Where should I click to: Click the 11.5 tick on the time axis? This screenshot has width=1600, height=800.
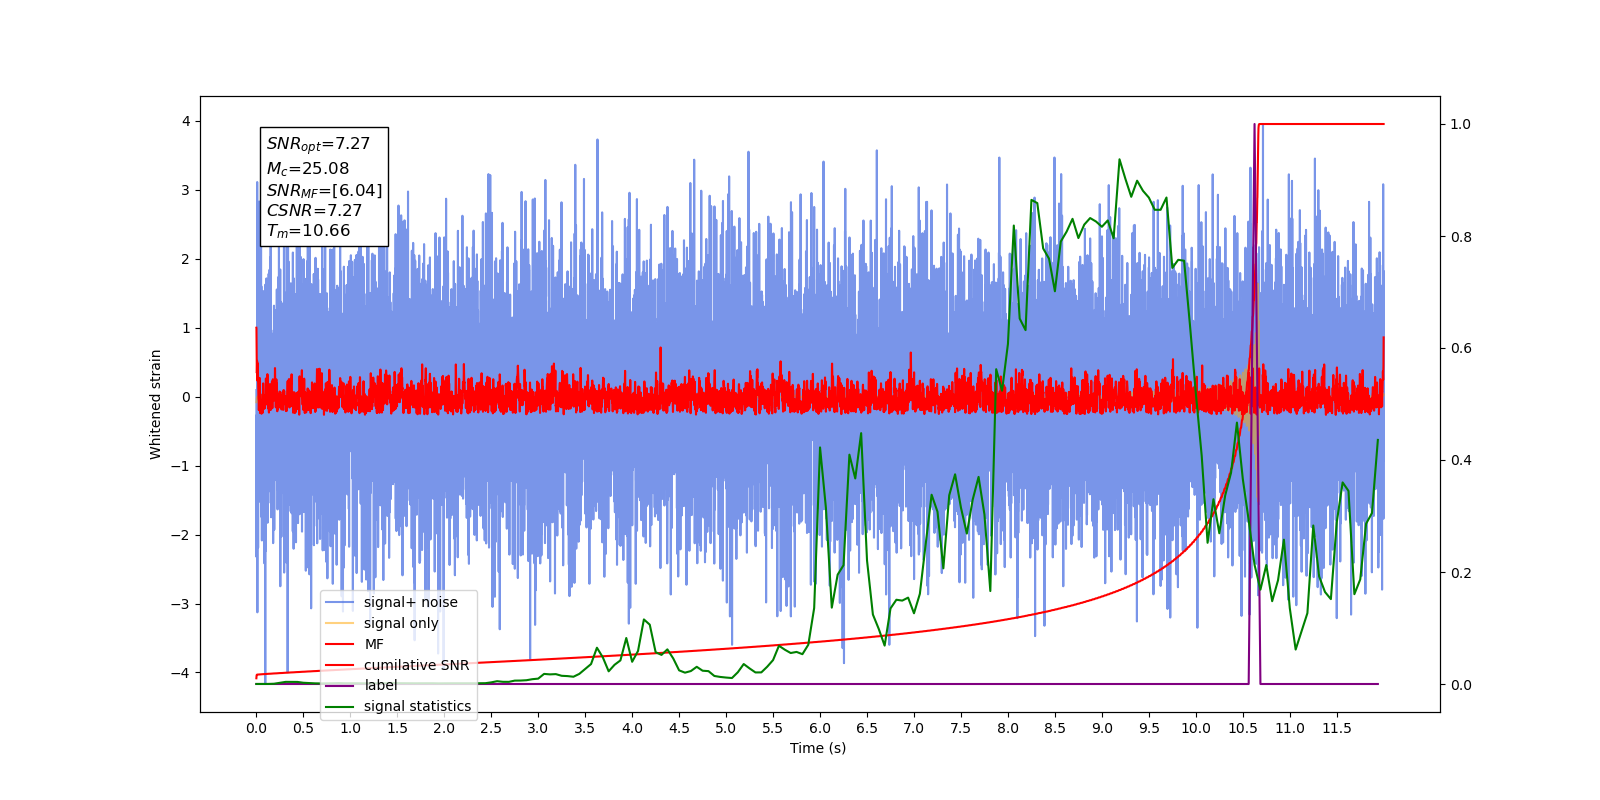pyautogui.click(x=1337, y=728)
